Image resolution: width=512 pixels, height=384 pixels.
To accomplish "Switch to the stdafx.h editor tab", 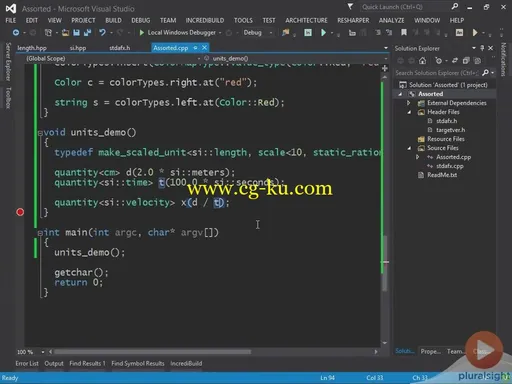I will (120, 48).
